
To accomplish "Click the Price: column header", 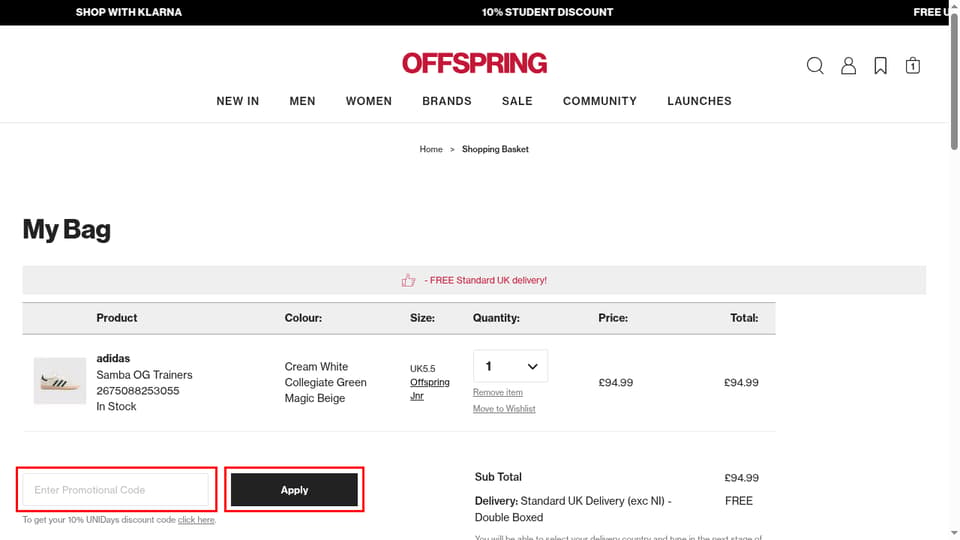I will [x=613, y=318].
